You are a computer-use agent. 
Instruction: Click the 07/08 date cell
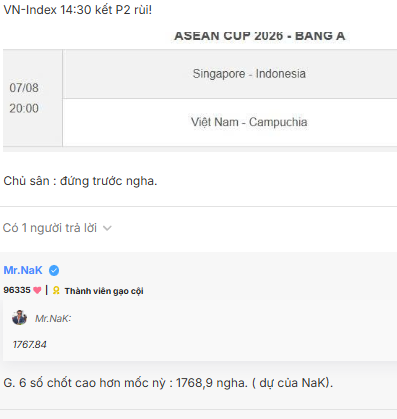(x=24, y=88)
